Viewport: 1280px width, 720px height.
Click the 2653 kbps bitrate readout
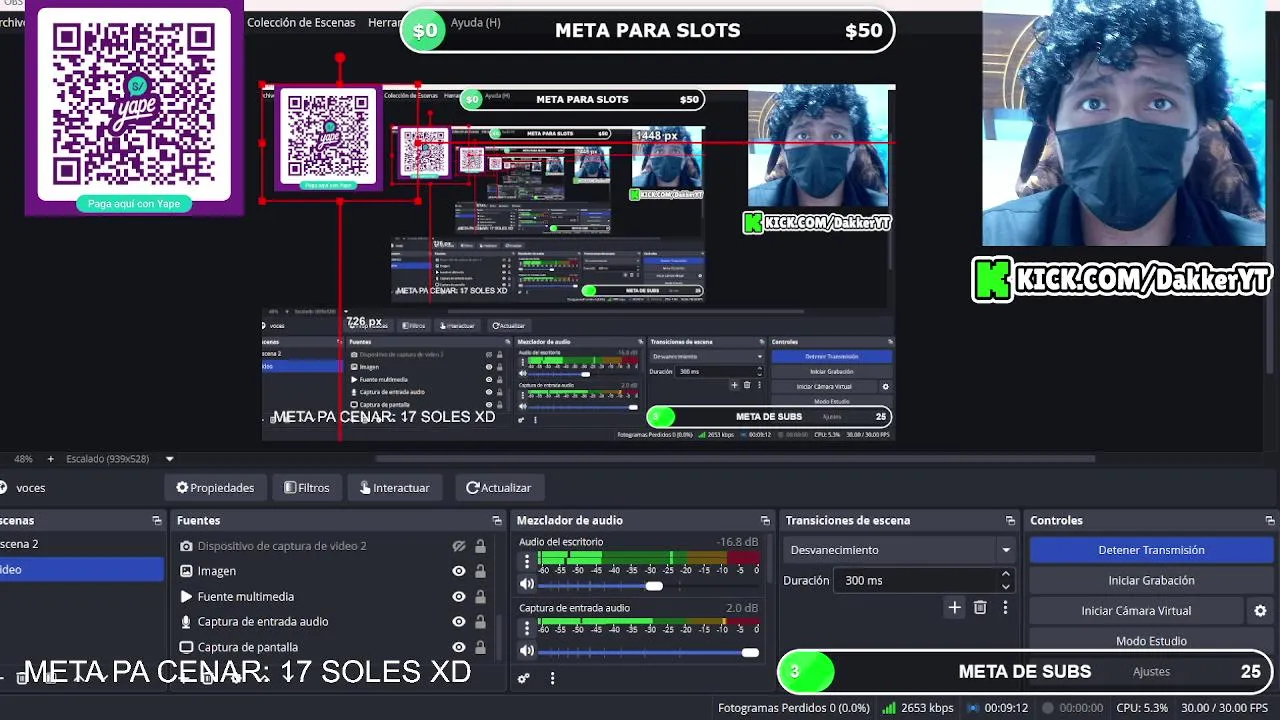coord(927,708)
